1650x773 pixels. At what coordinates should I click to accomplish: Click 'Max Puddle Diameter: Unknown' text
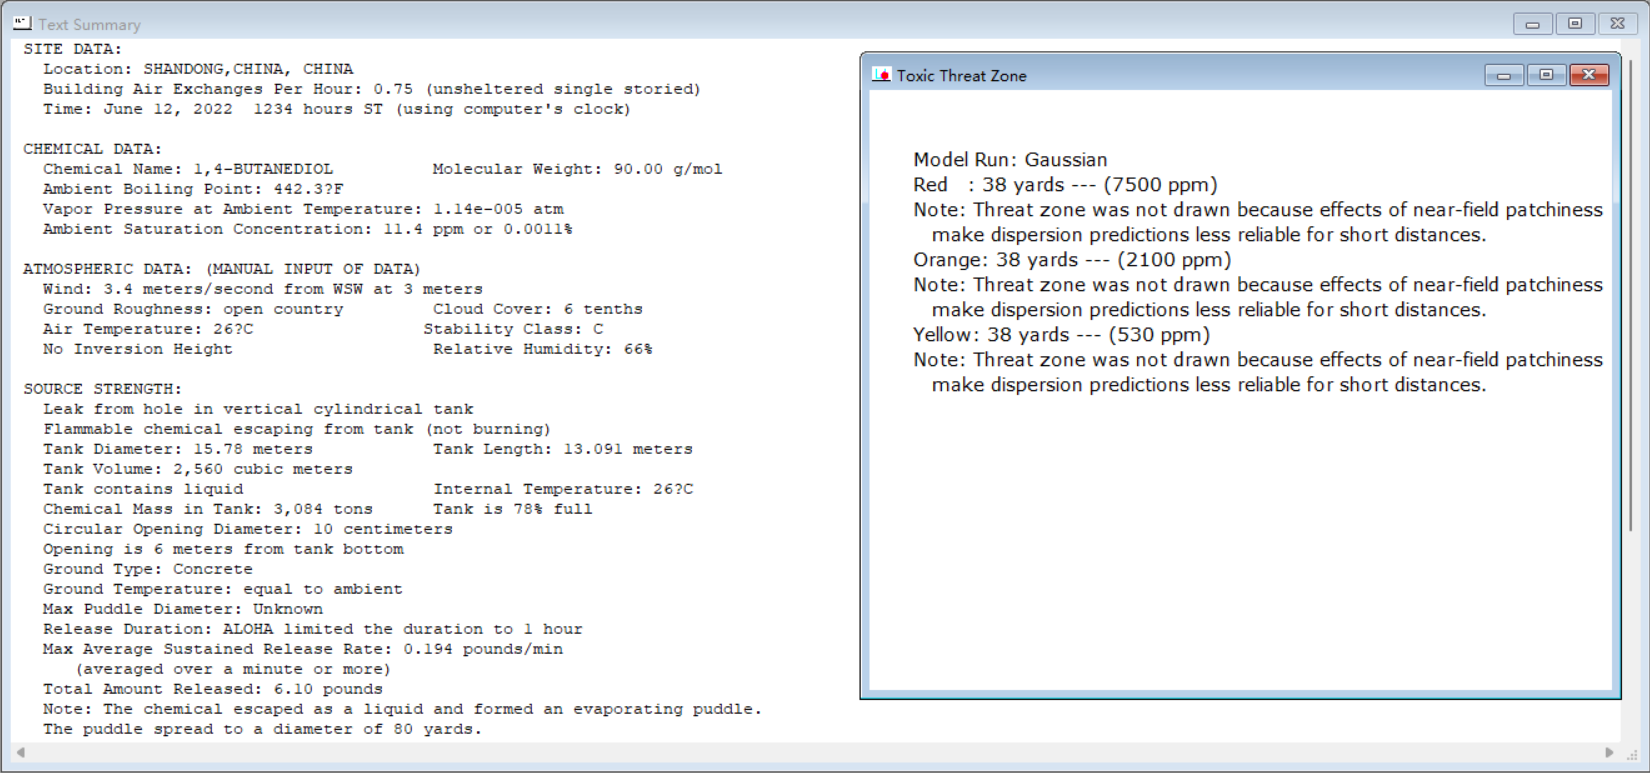(183, 609)
